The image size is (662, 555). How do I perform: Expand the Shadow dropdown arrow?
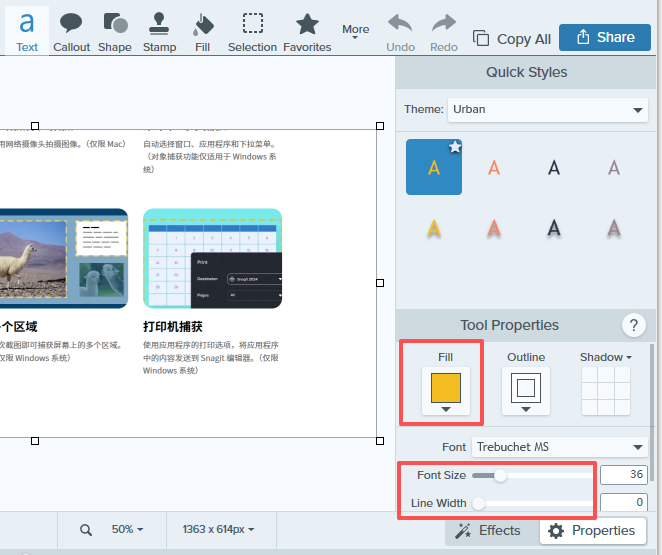(x=629, y=357)
